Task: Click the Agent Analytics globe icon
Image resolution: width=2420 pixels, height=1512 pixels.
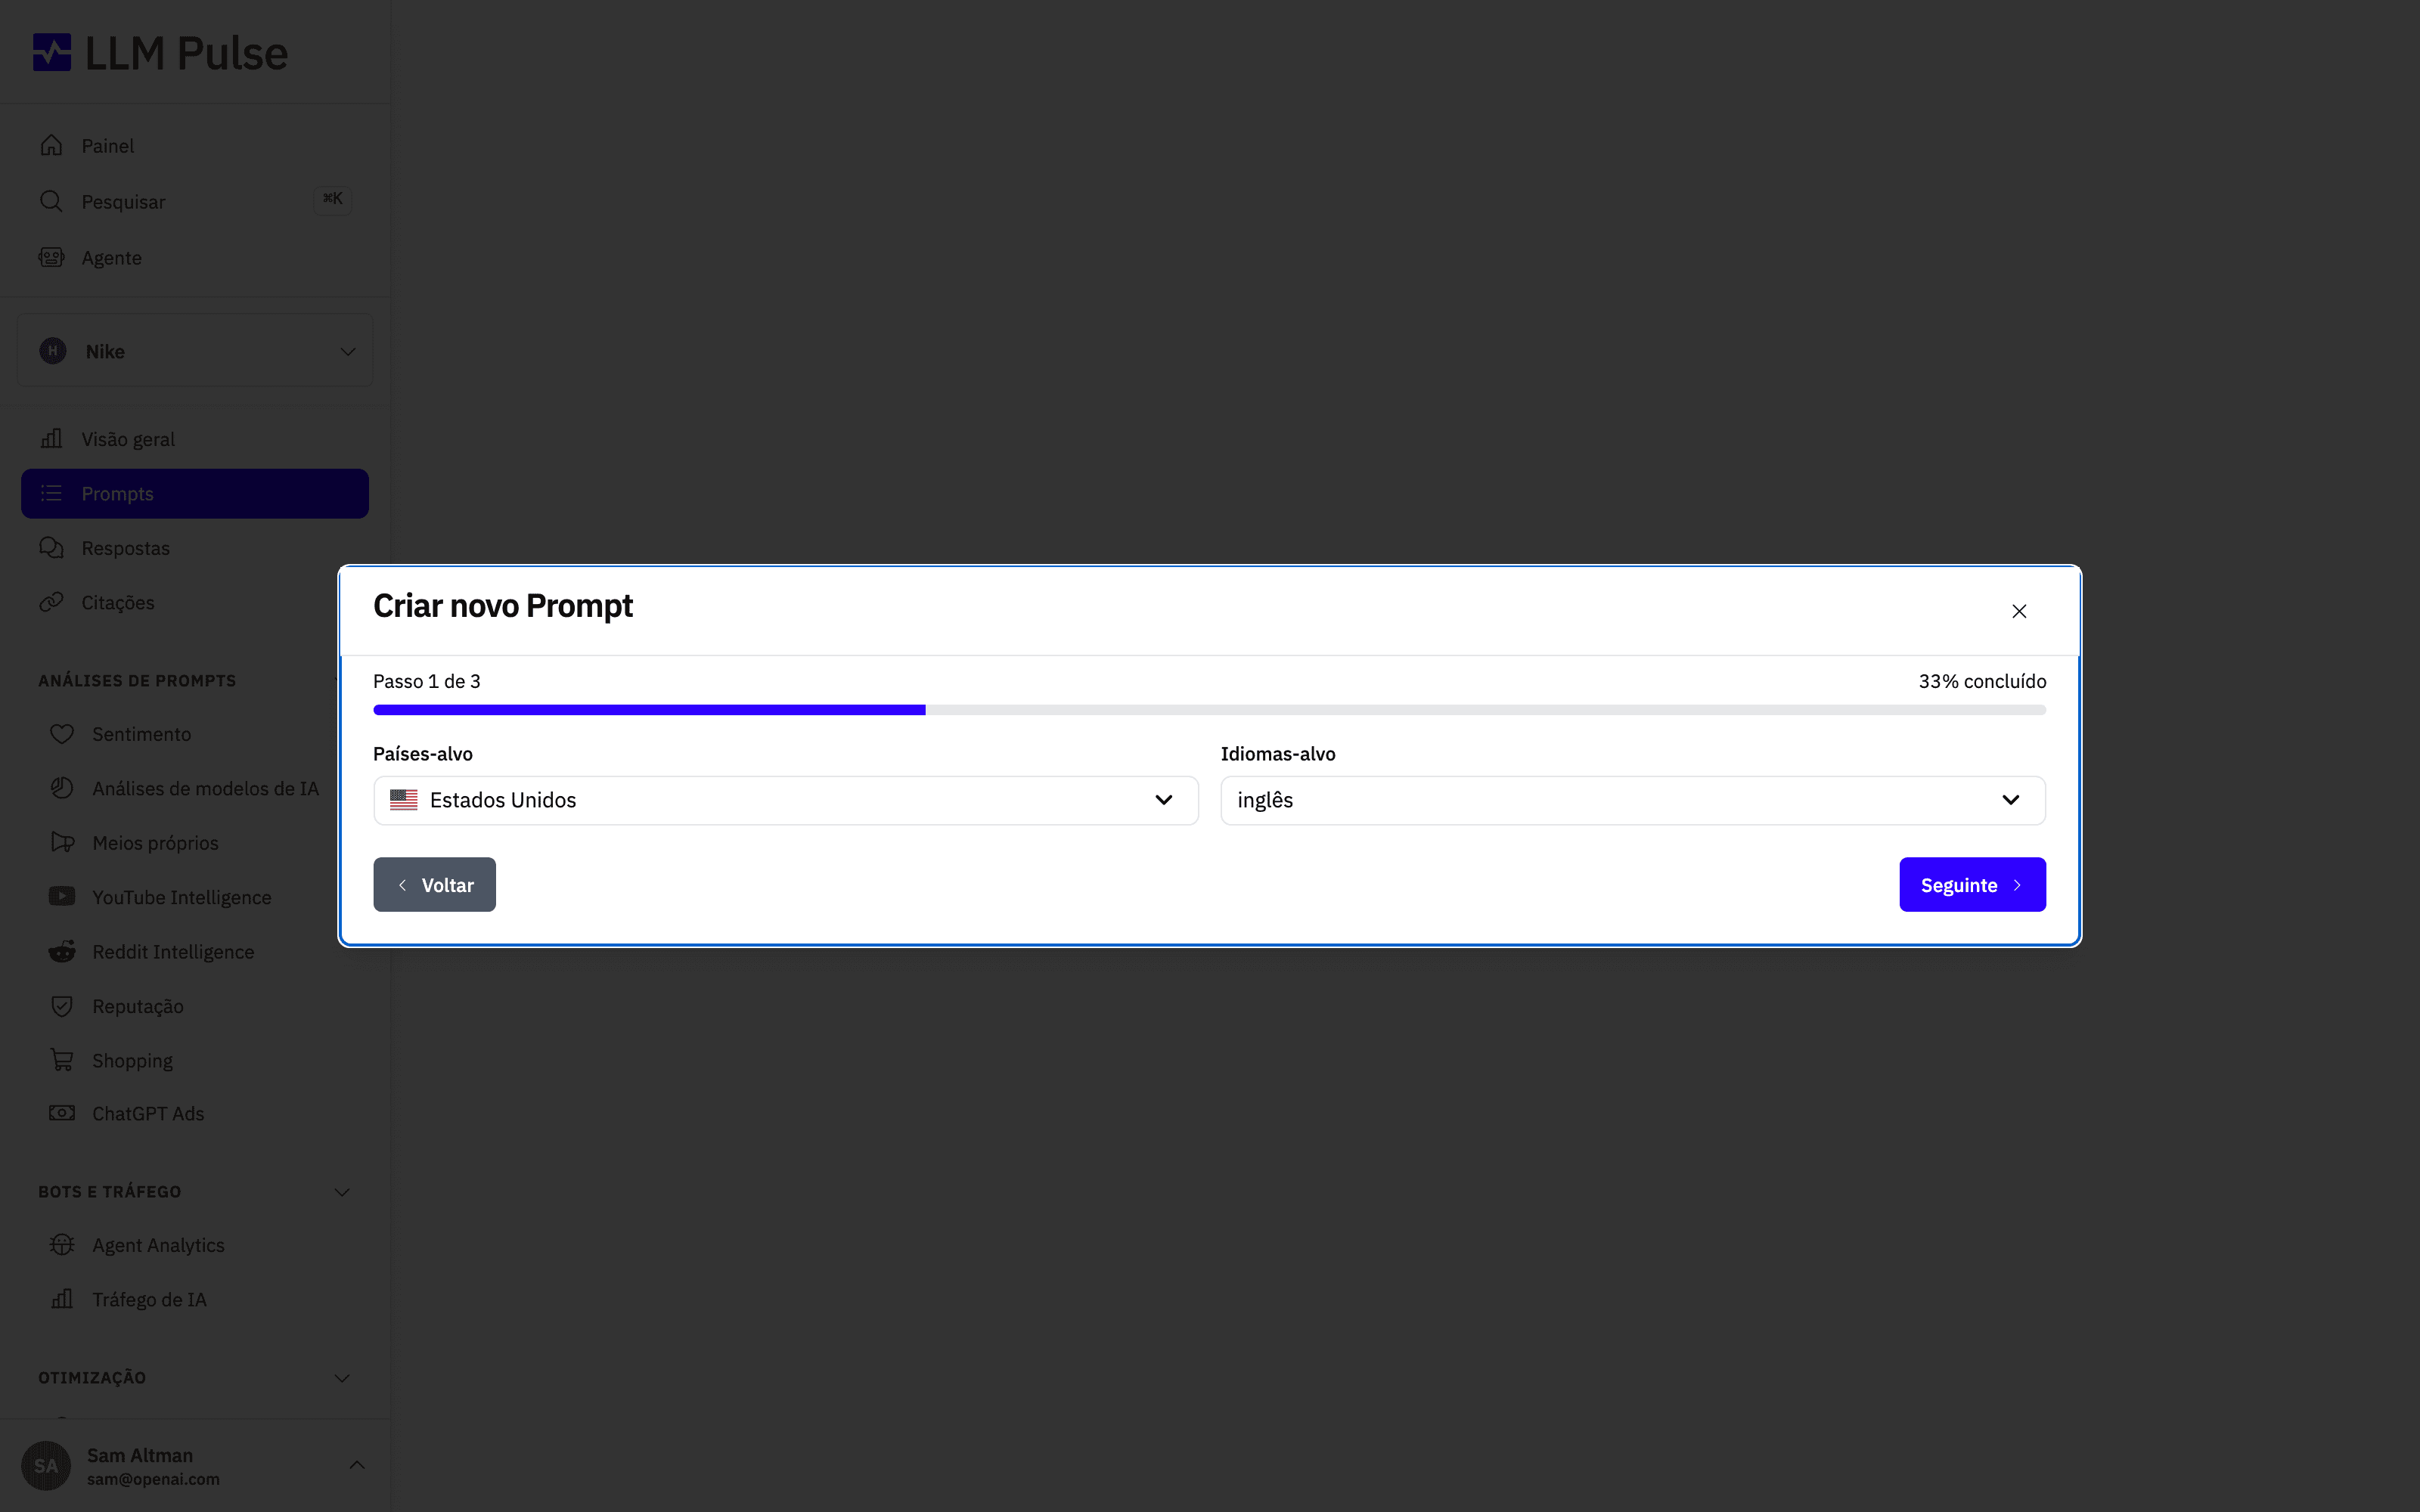Action: tap(62, 1244)
